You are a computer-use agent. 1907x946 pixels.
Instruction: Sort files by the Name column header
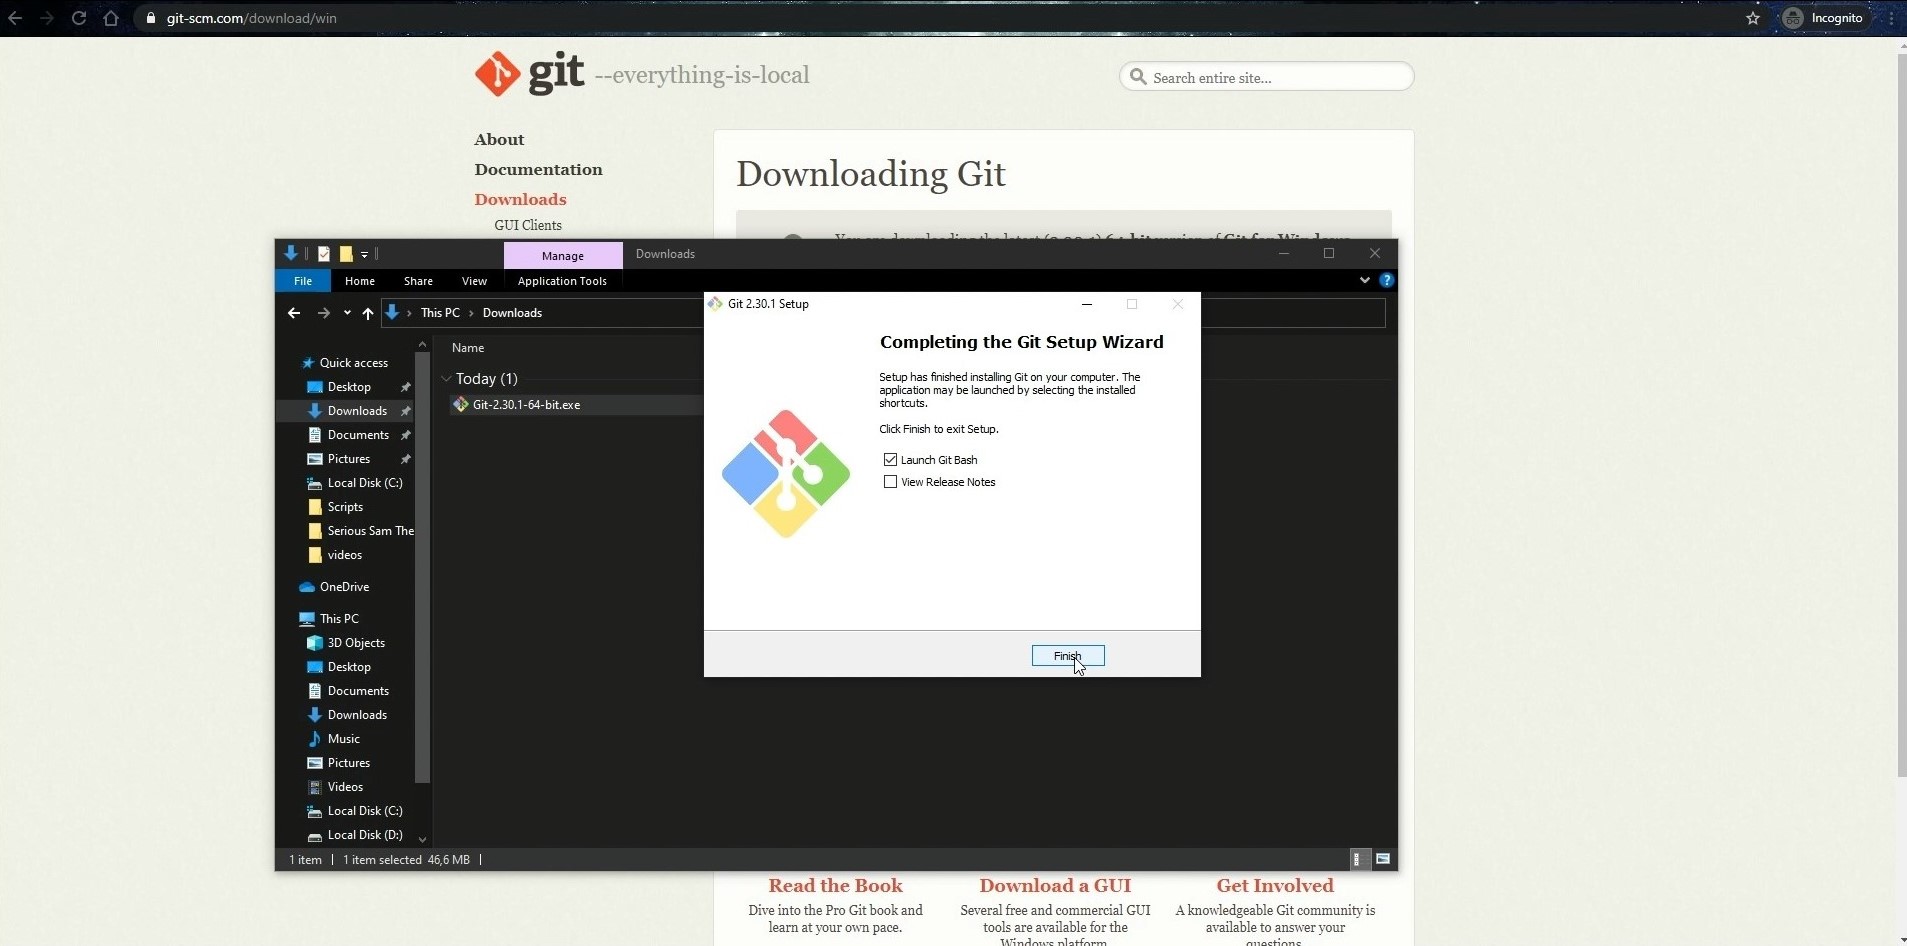[468, 348]
